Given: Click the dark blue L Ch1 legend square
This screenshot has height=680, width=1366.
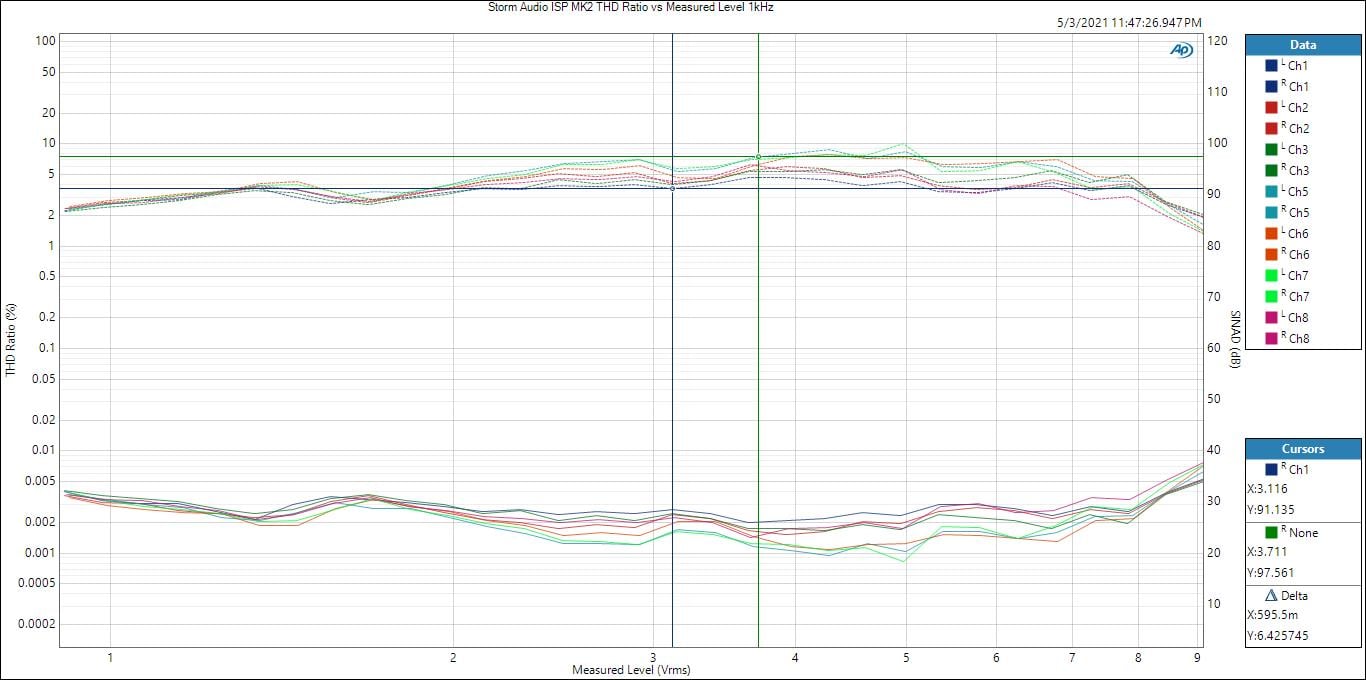Looking at the screenshot, I should pos(1272,66).
